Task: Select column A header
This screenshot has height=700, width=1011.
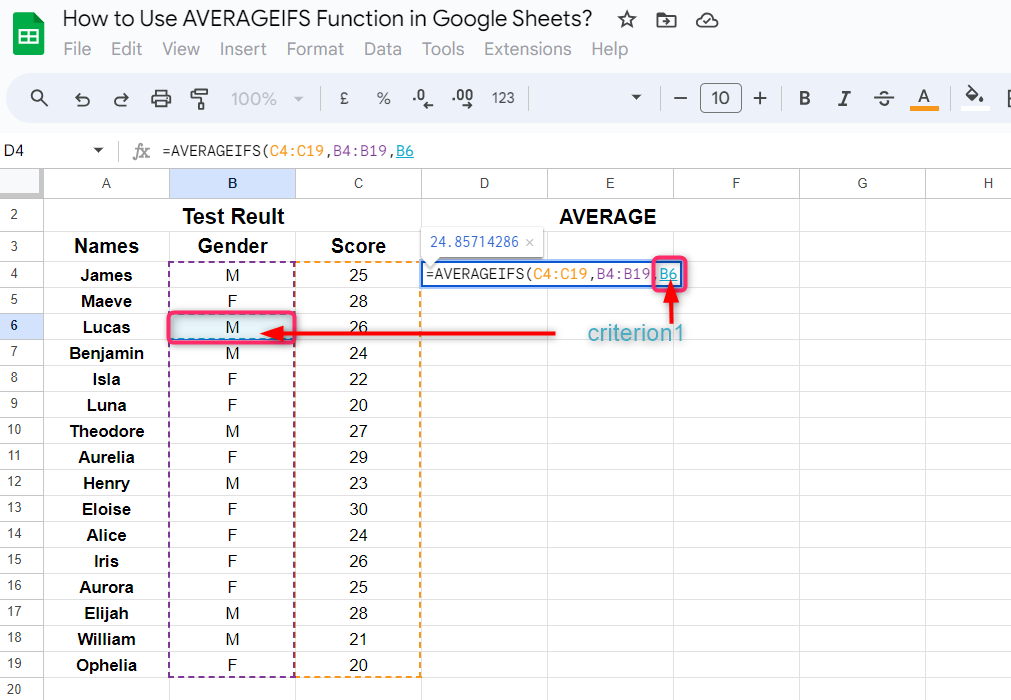Action: click(106, 184)
